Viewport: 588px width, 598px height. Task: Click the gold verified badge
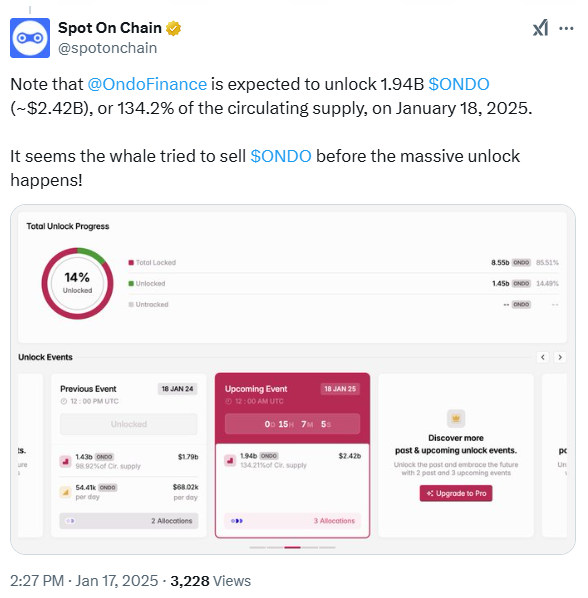point(174,28)
